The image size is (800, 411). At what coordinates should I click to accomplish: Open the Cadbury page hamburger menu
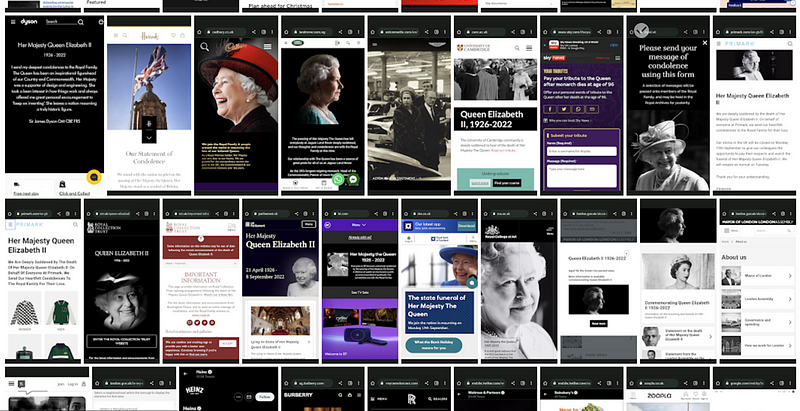(x=267, y=46)
